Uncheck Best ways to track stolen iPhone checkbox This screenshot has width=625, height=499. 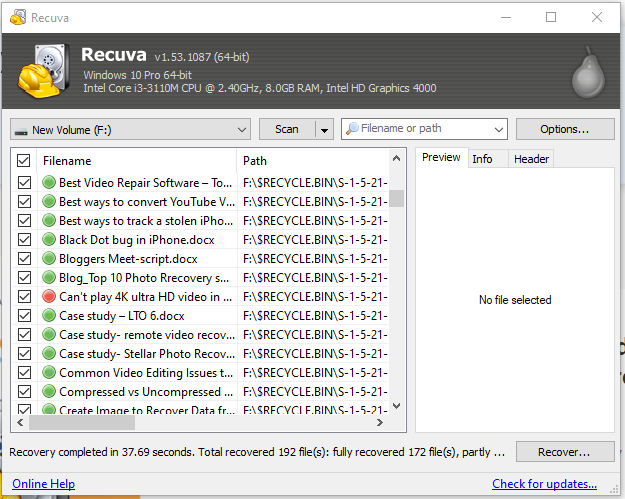pos(24,220)
